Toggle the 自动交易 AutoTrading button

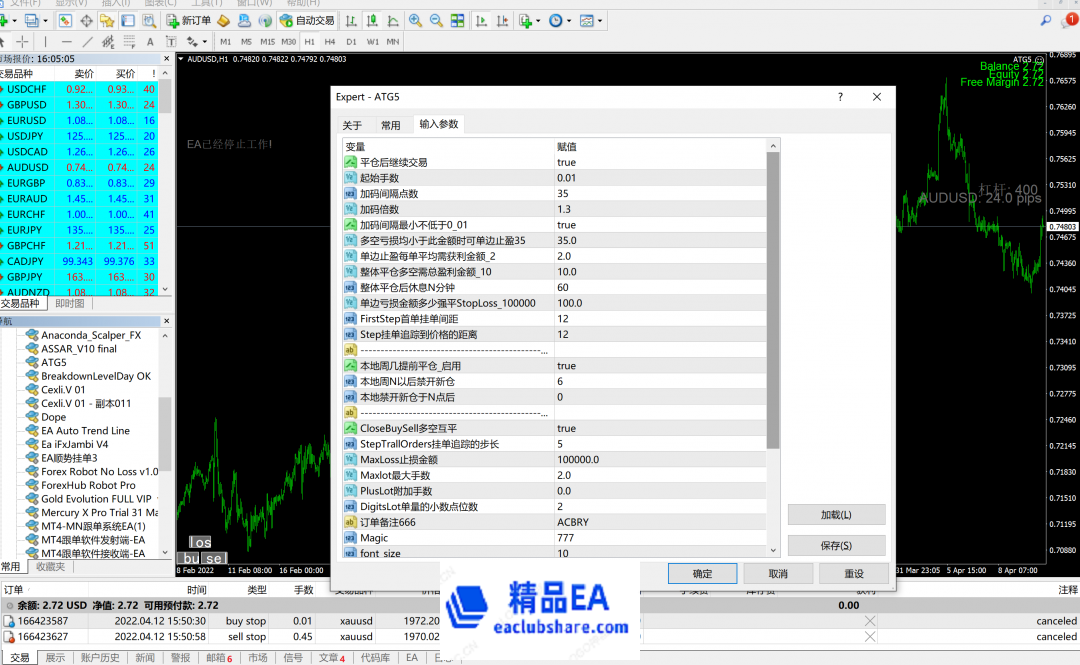(307, 20)
